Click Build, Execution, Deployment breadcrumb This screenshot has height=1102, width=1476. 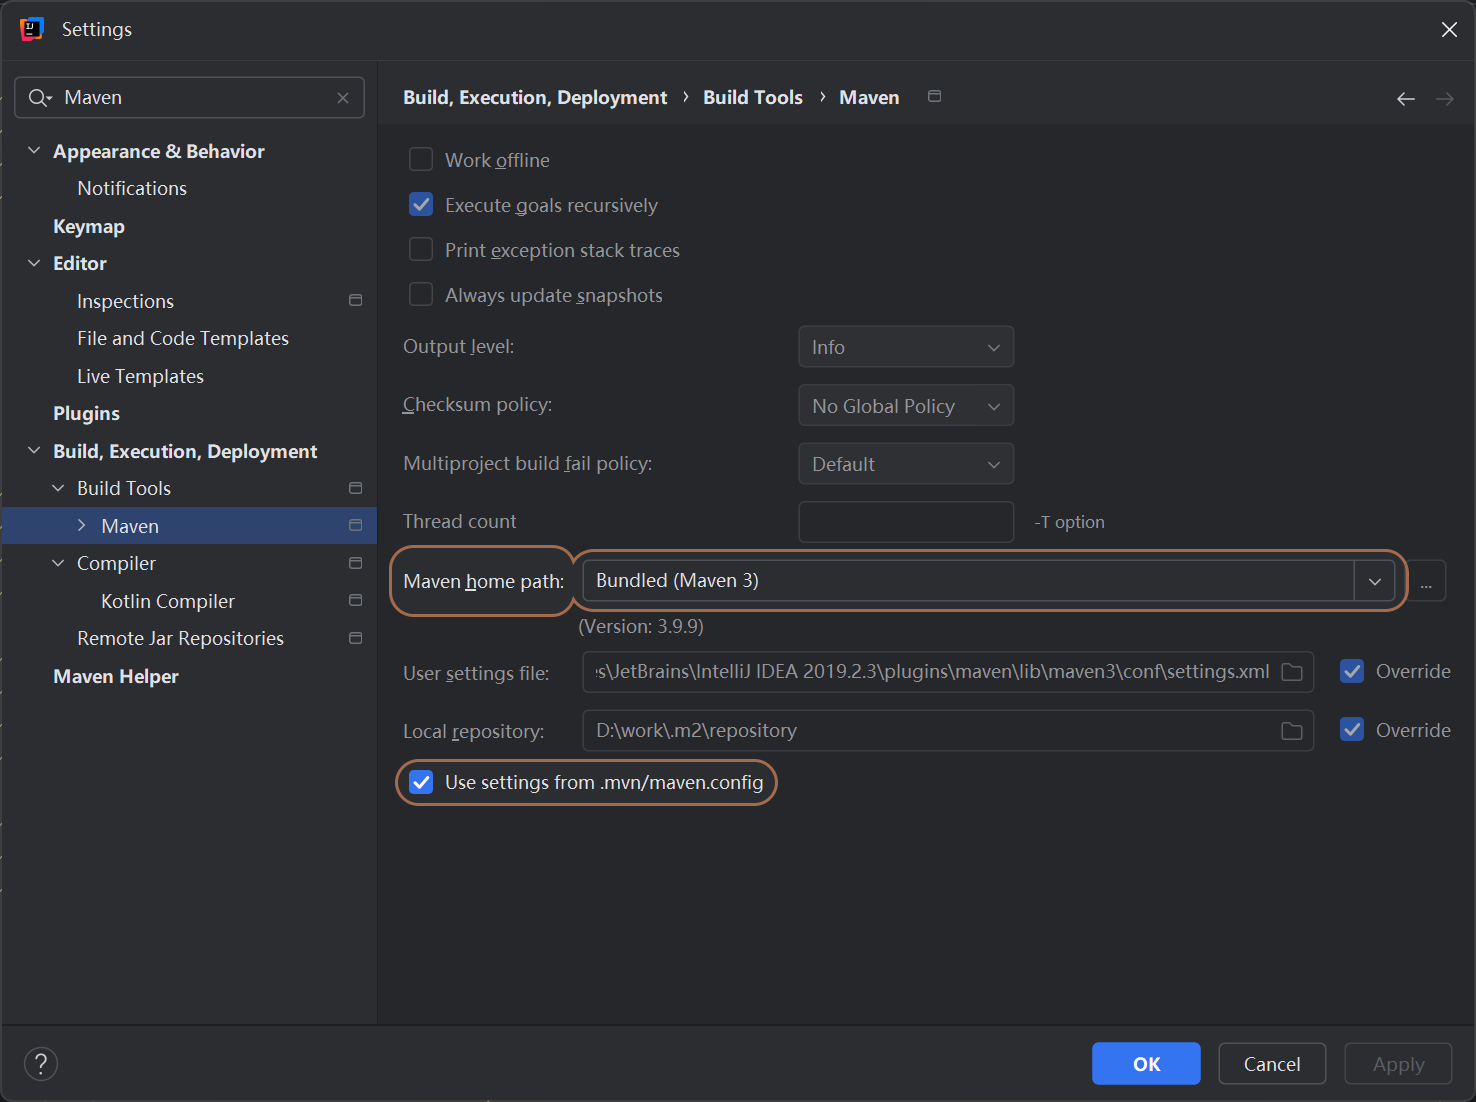[535, 97]
